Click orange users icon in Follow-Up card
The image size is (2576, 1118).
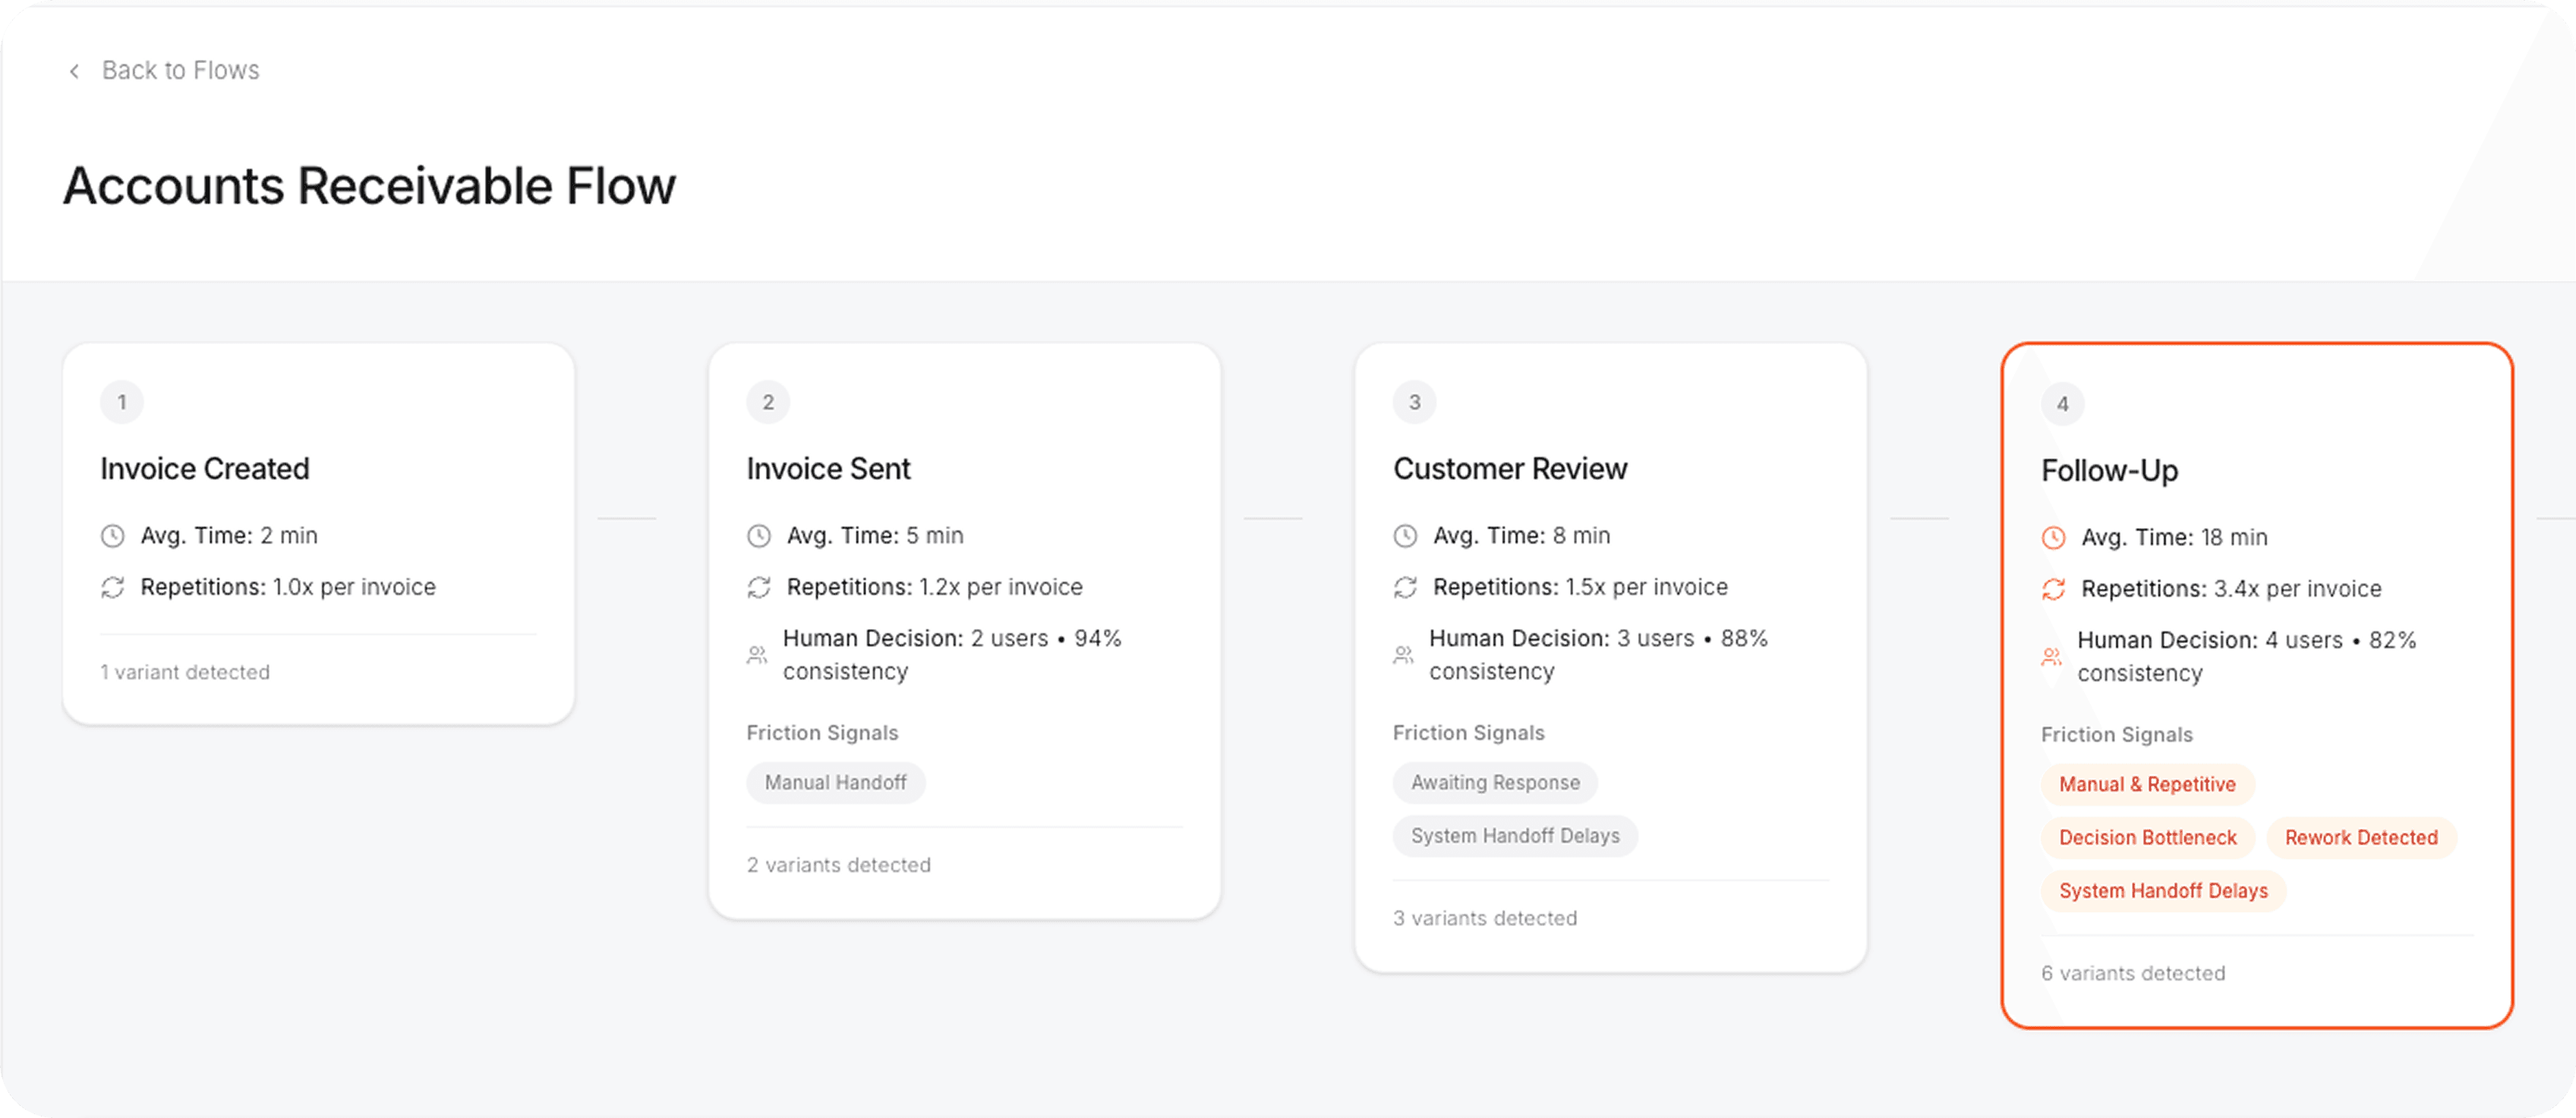coord(2052,657)
